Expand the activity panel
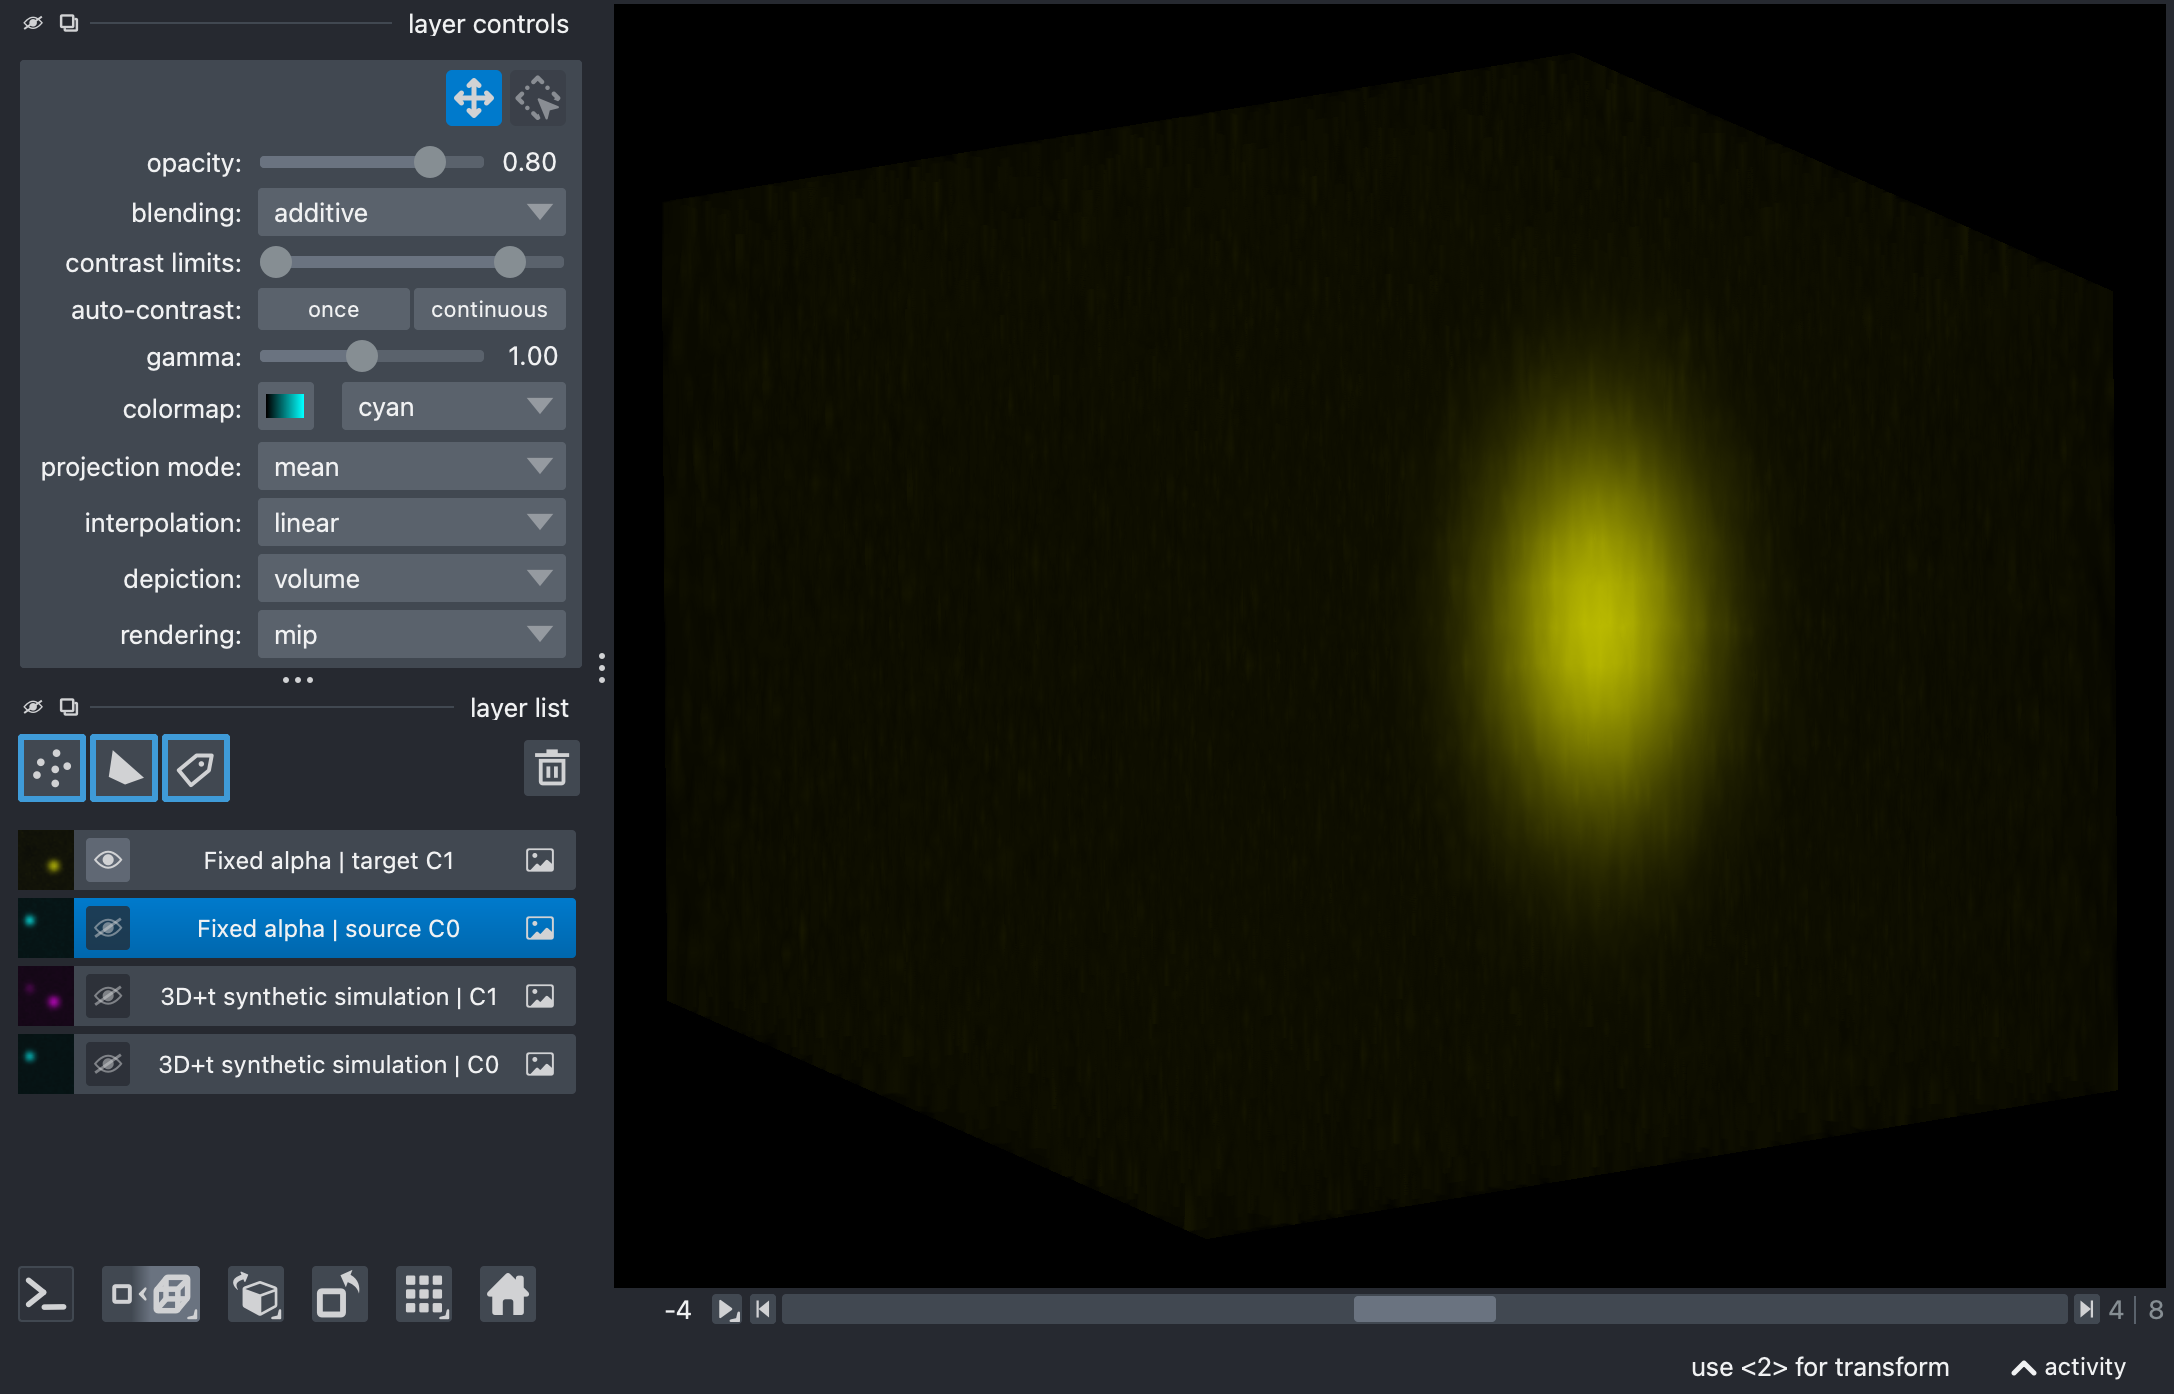The image size is (2174, 1394). click(2069, 1367)
